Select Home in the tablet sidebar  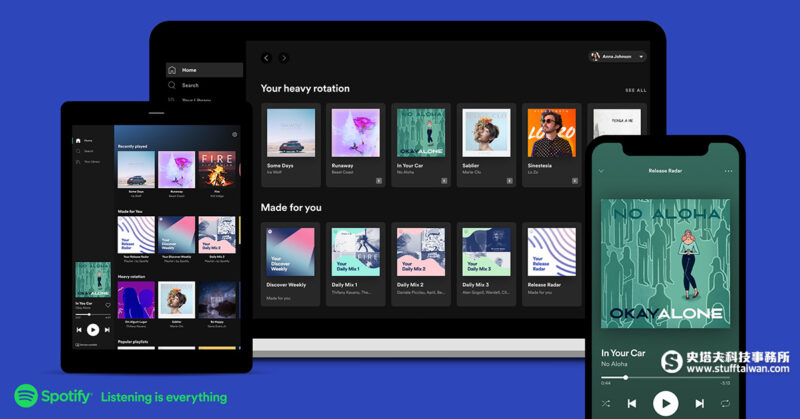[85, 140]
